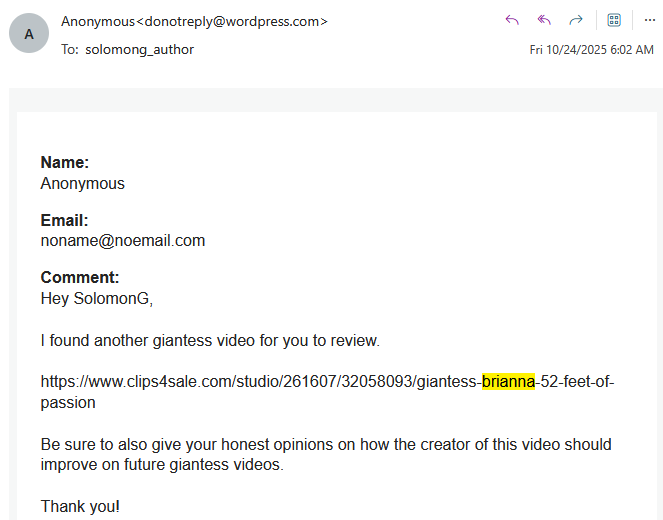Select sender Anonymous<donotreply@wordpress.com>
This screenshot has height=520, width=663.
pyautogui.click(x=194, y=21)
